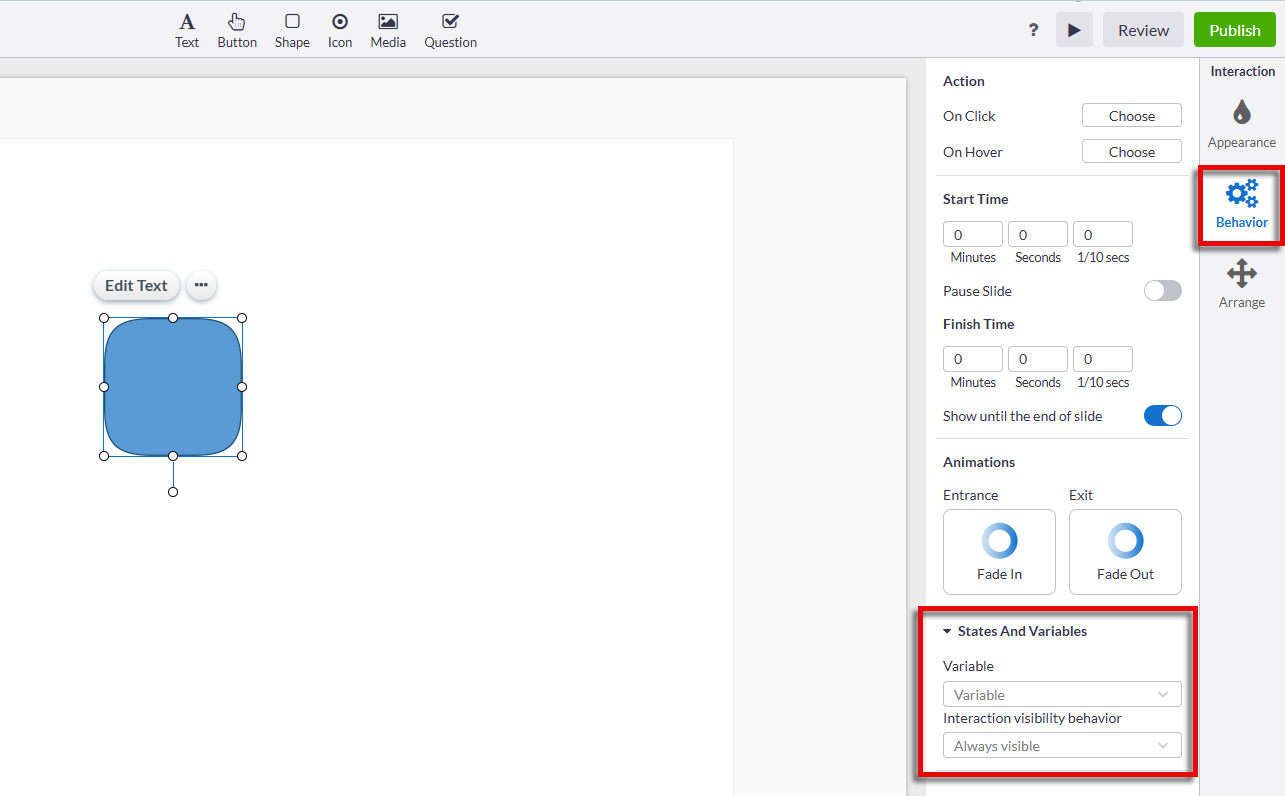Click the top-right resize handle of shape
This screenshot has width=1285, height=796.
[x=242, y=318]
